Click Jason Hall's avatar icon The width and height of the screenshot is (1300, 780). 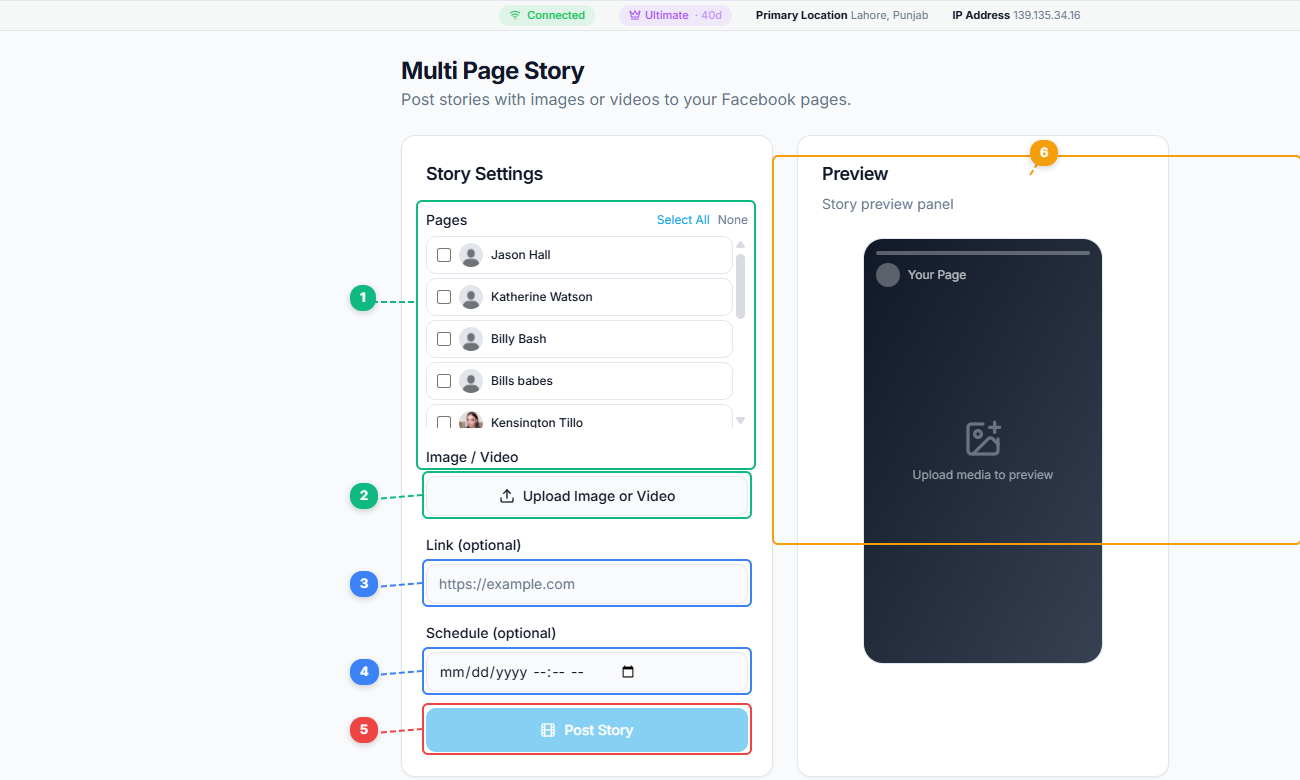[471, 255]
